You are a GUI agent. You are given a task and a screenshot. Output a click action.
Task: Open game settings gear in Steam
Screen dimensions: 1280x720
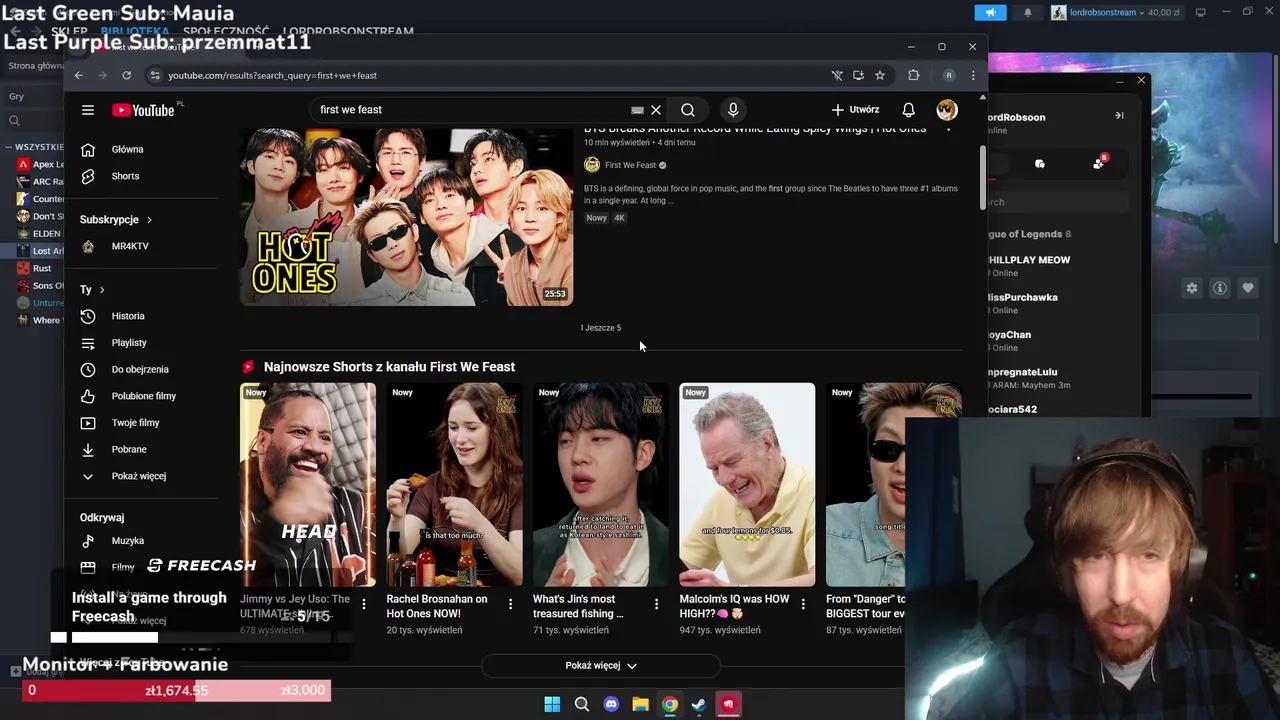coord(1192,288)
